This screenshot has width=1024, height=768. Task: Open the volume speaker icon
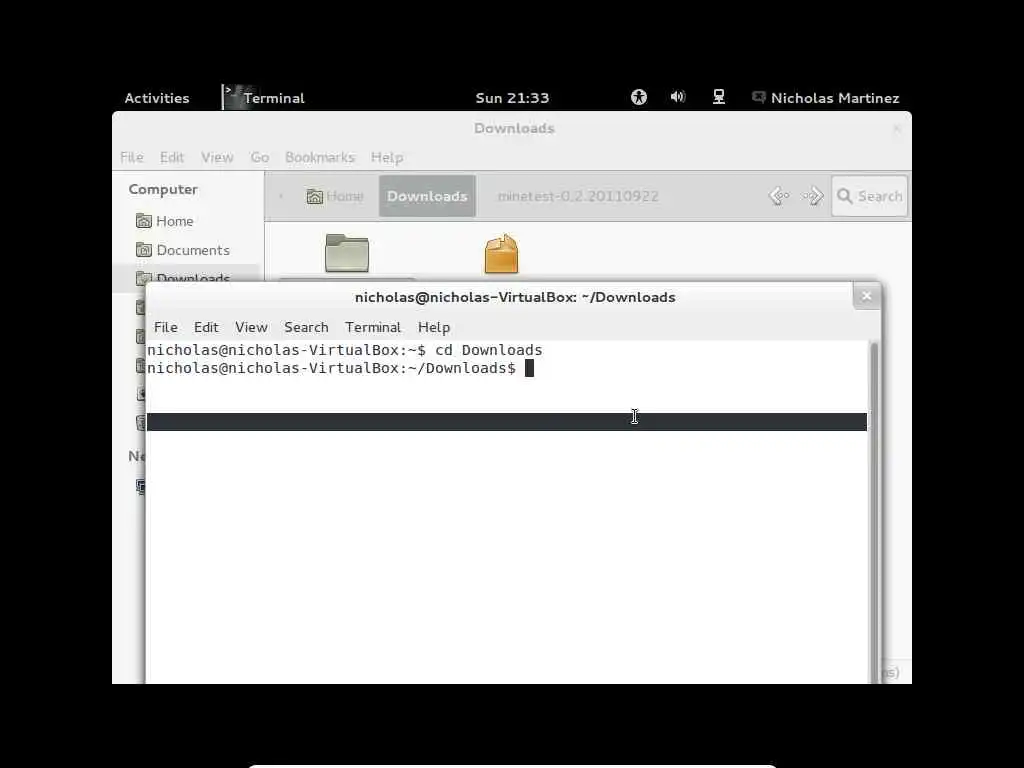pyautogui.click(x=678, y=97)
